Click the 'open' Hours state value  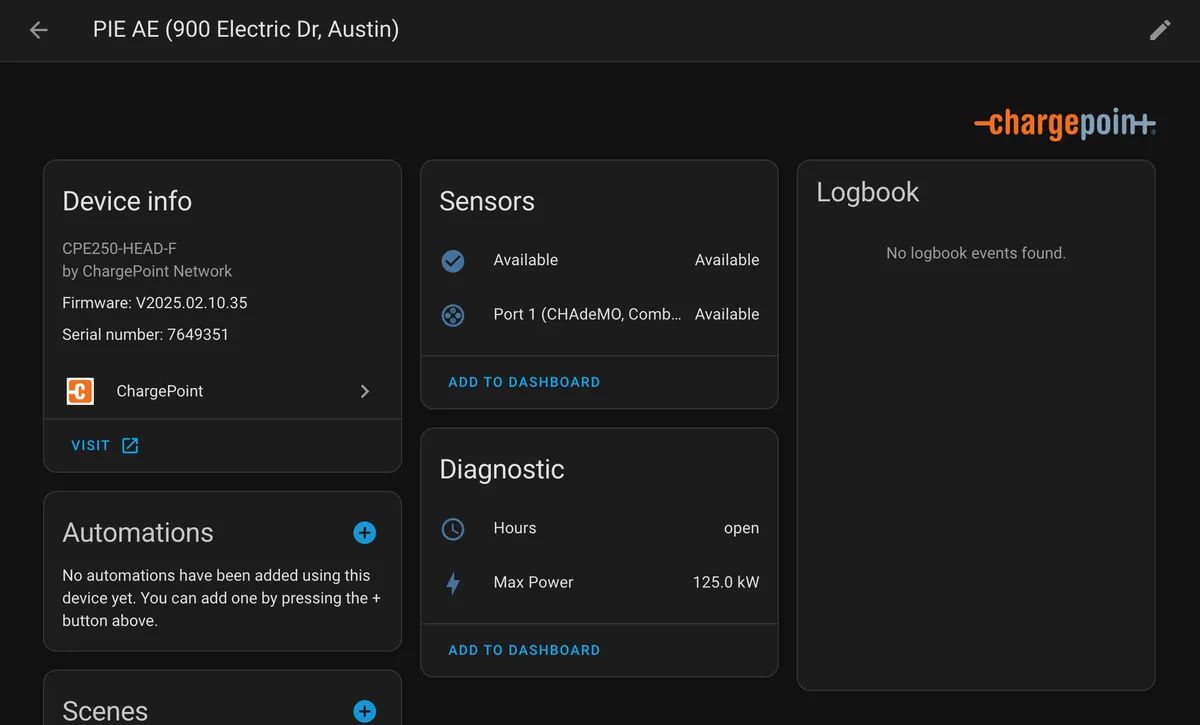(x=742, y=528)
